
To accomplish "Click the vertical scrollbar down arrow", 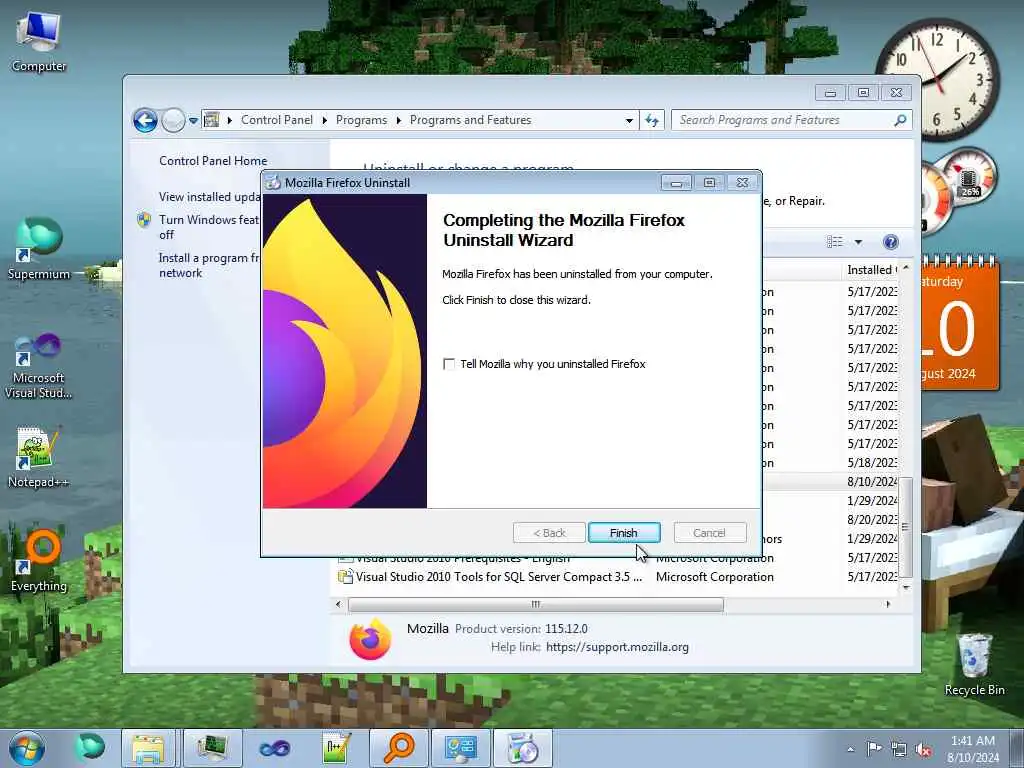I will (906, 587).
